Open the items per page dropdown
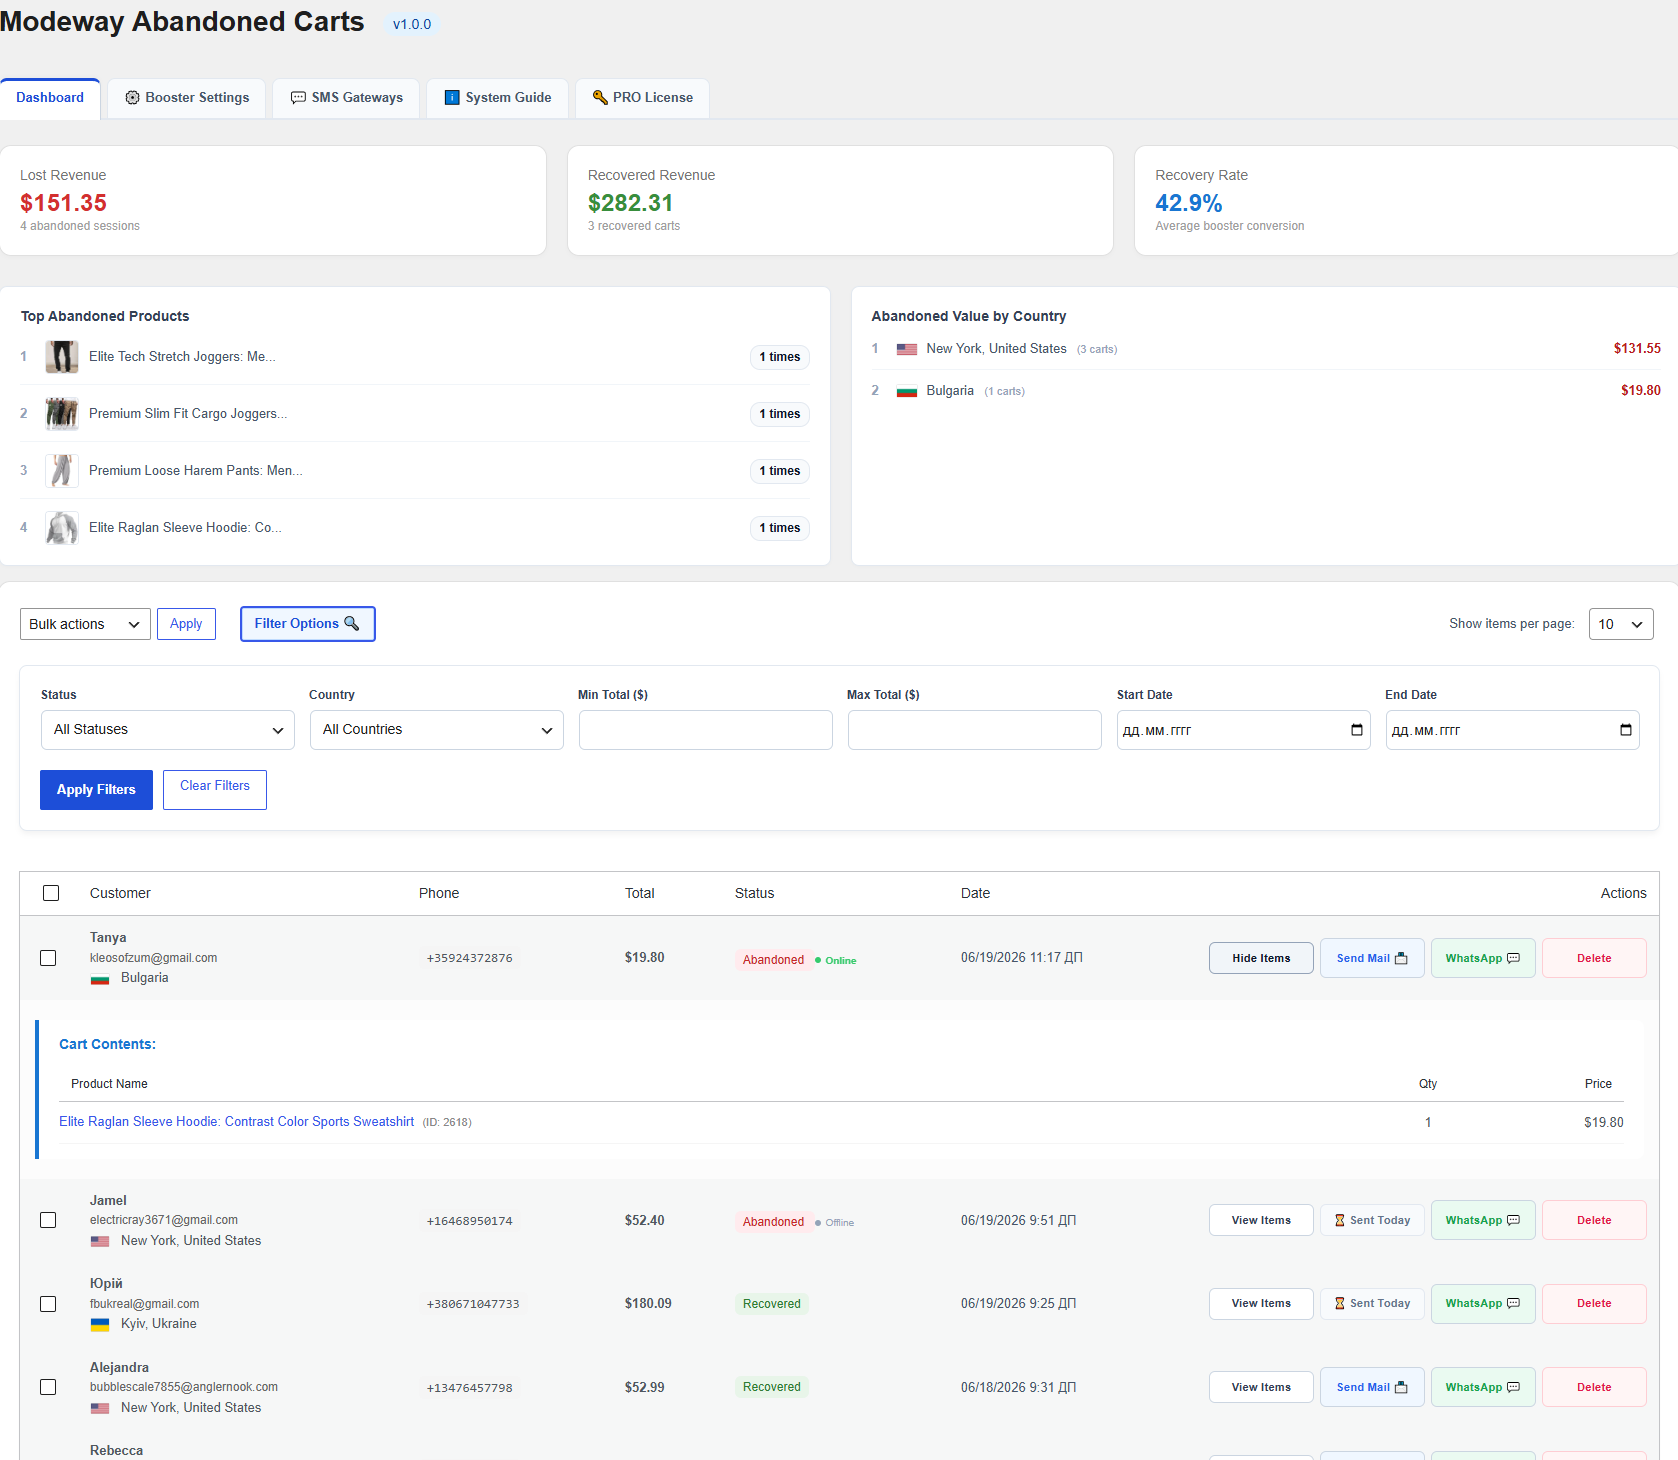The image size is (1678, 1460). (1621, 624)
